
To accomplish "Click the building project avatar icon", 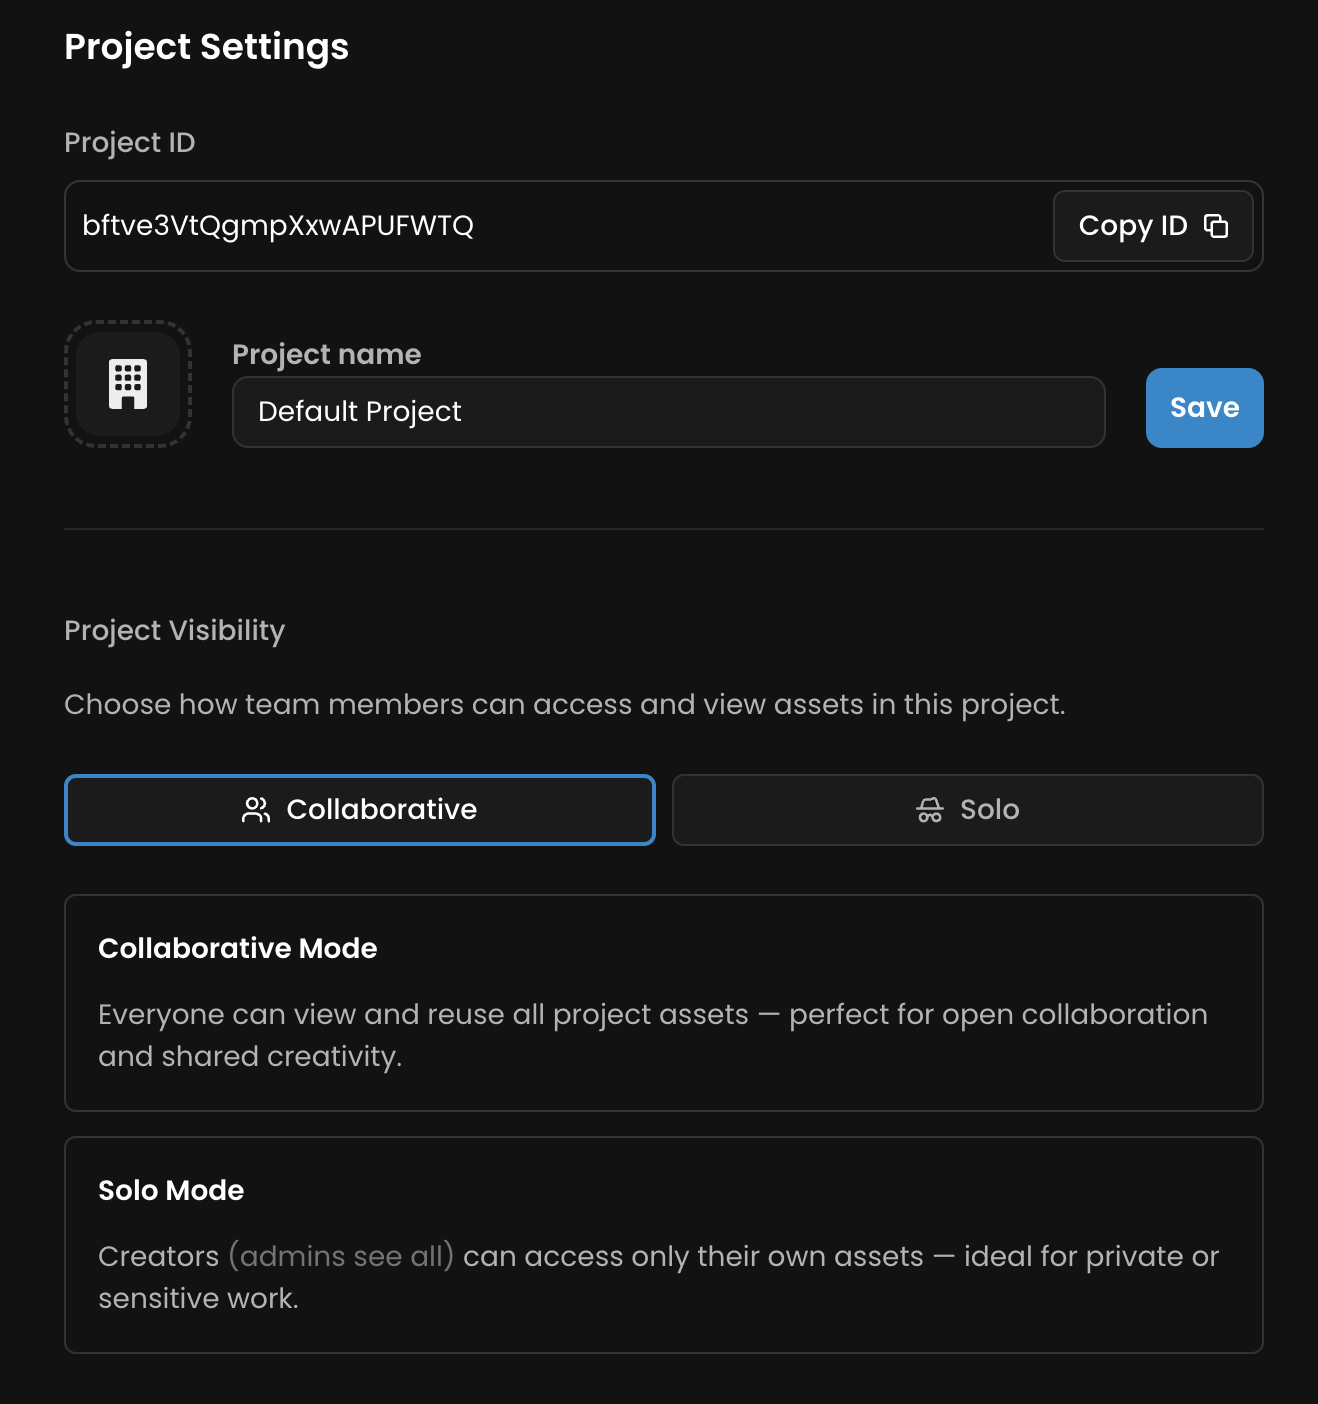I will coord(128,384).
